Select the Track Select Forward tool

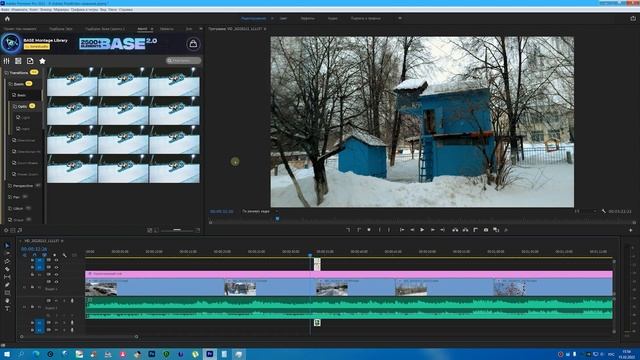click(7, 253)
